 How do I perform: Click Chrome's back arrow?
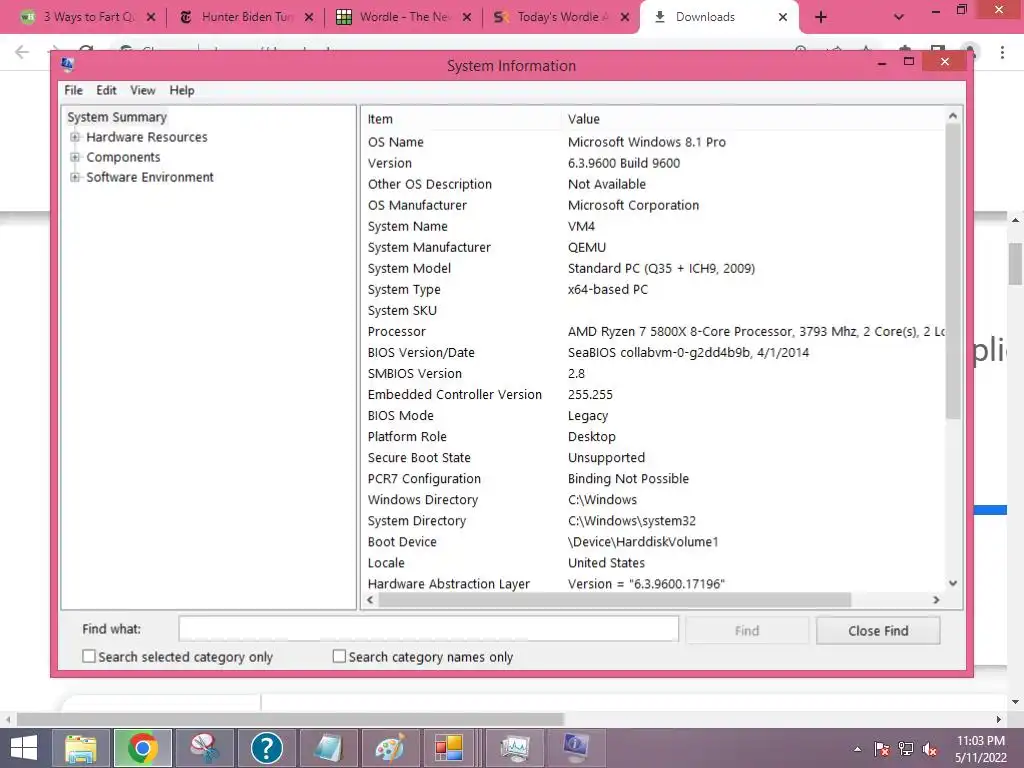[22, 52]
